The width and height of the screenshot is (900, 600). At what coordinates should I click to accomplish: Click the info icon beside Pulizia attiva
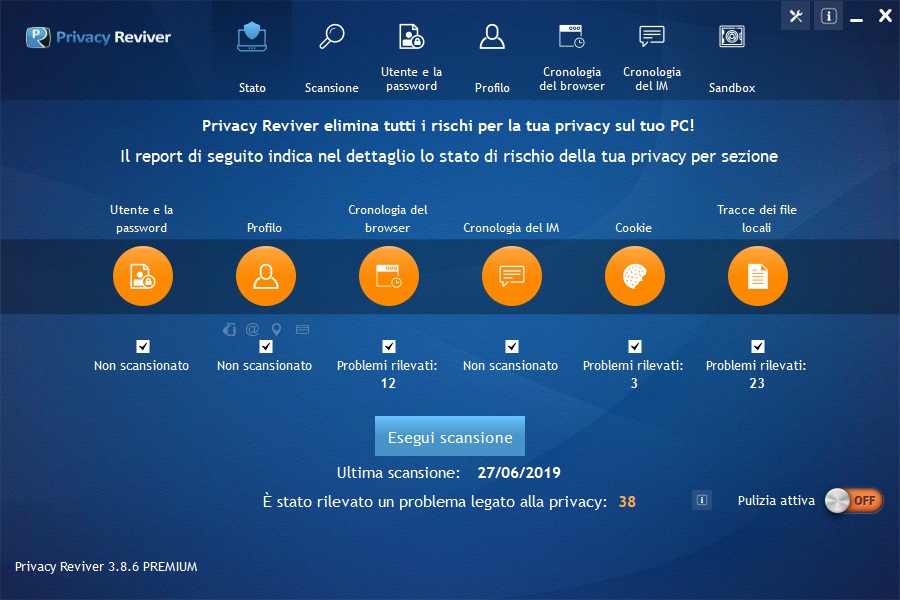coord(701,500)
